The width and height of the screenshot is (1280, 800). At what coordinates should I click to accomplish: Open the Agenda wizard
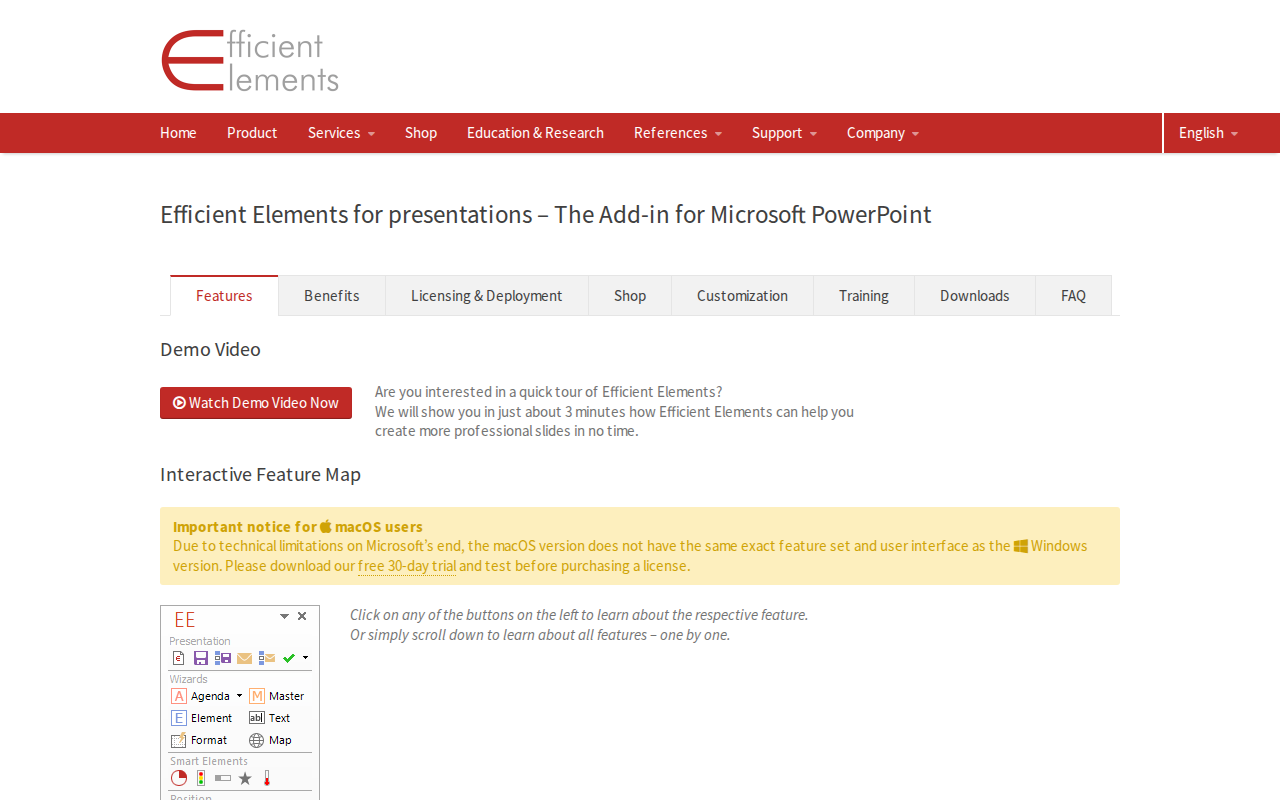tap(201, 696)
